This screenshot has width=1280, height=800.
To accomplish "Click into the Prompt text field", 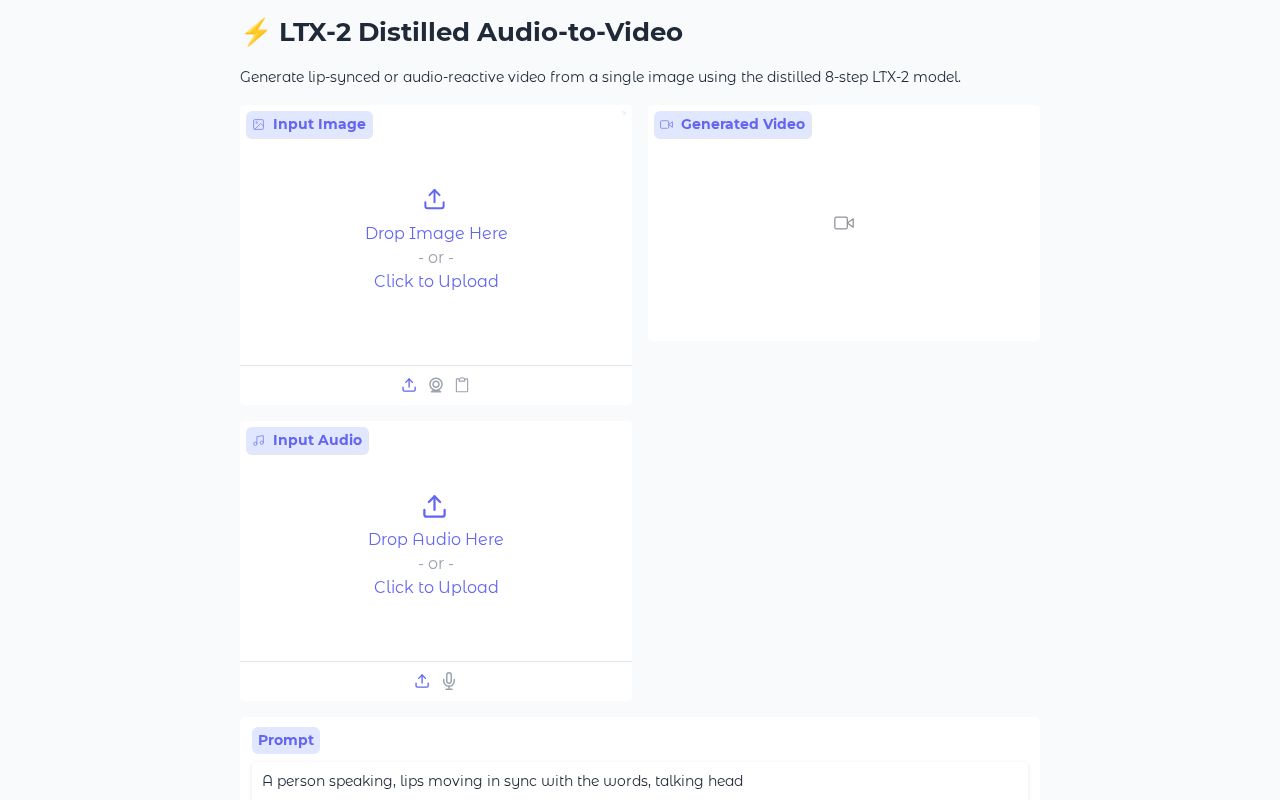I will [640, 781].
